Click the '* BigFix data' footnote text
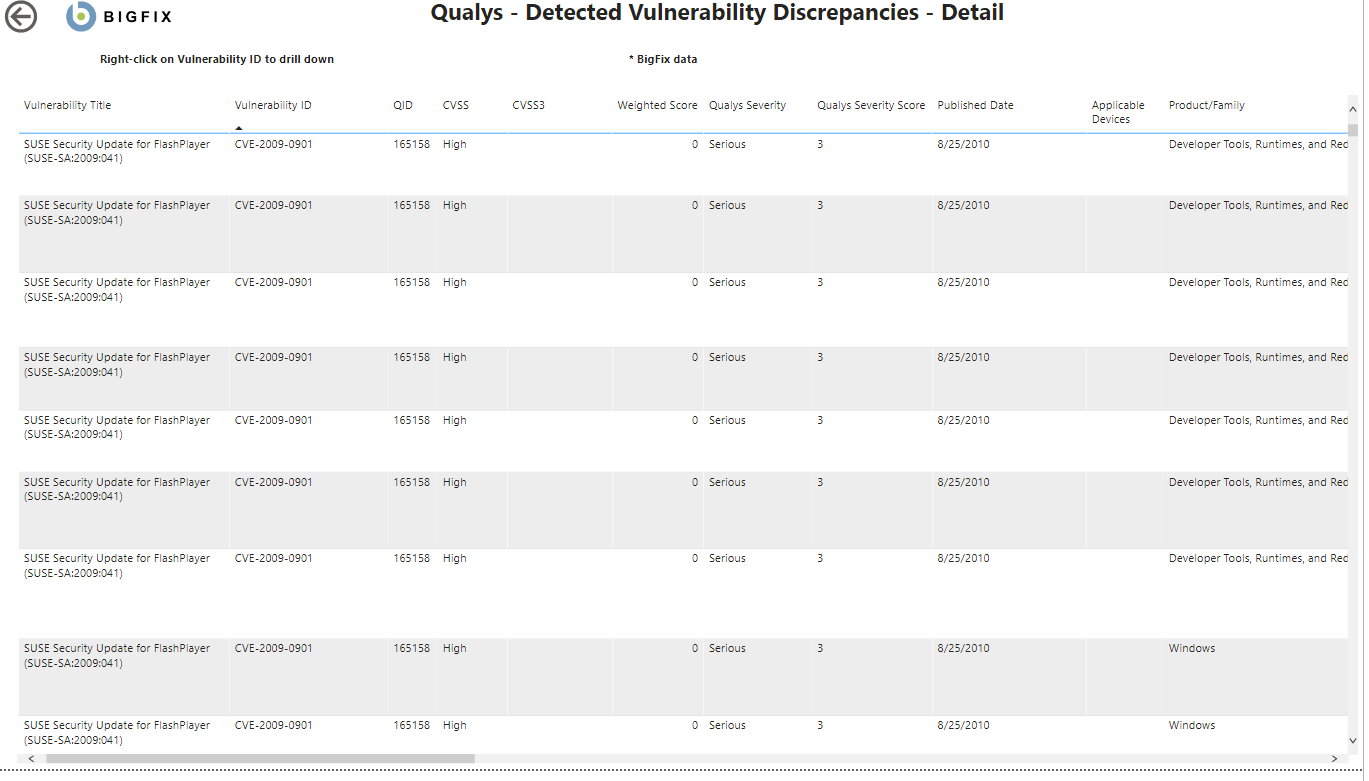 [663, 59]
